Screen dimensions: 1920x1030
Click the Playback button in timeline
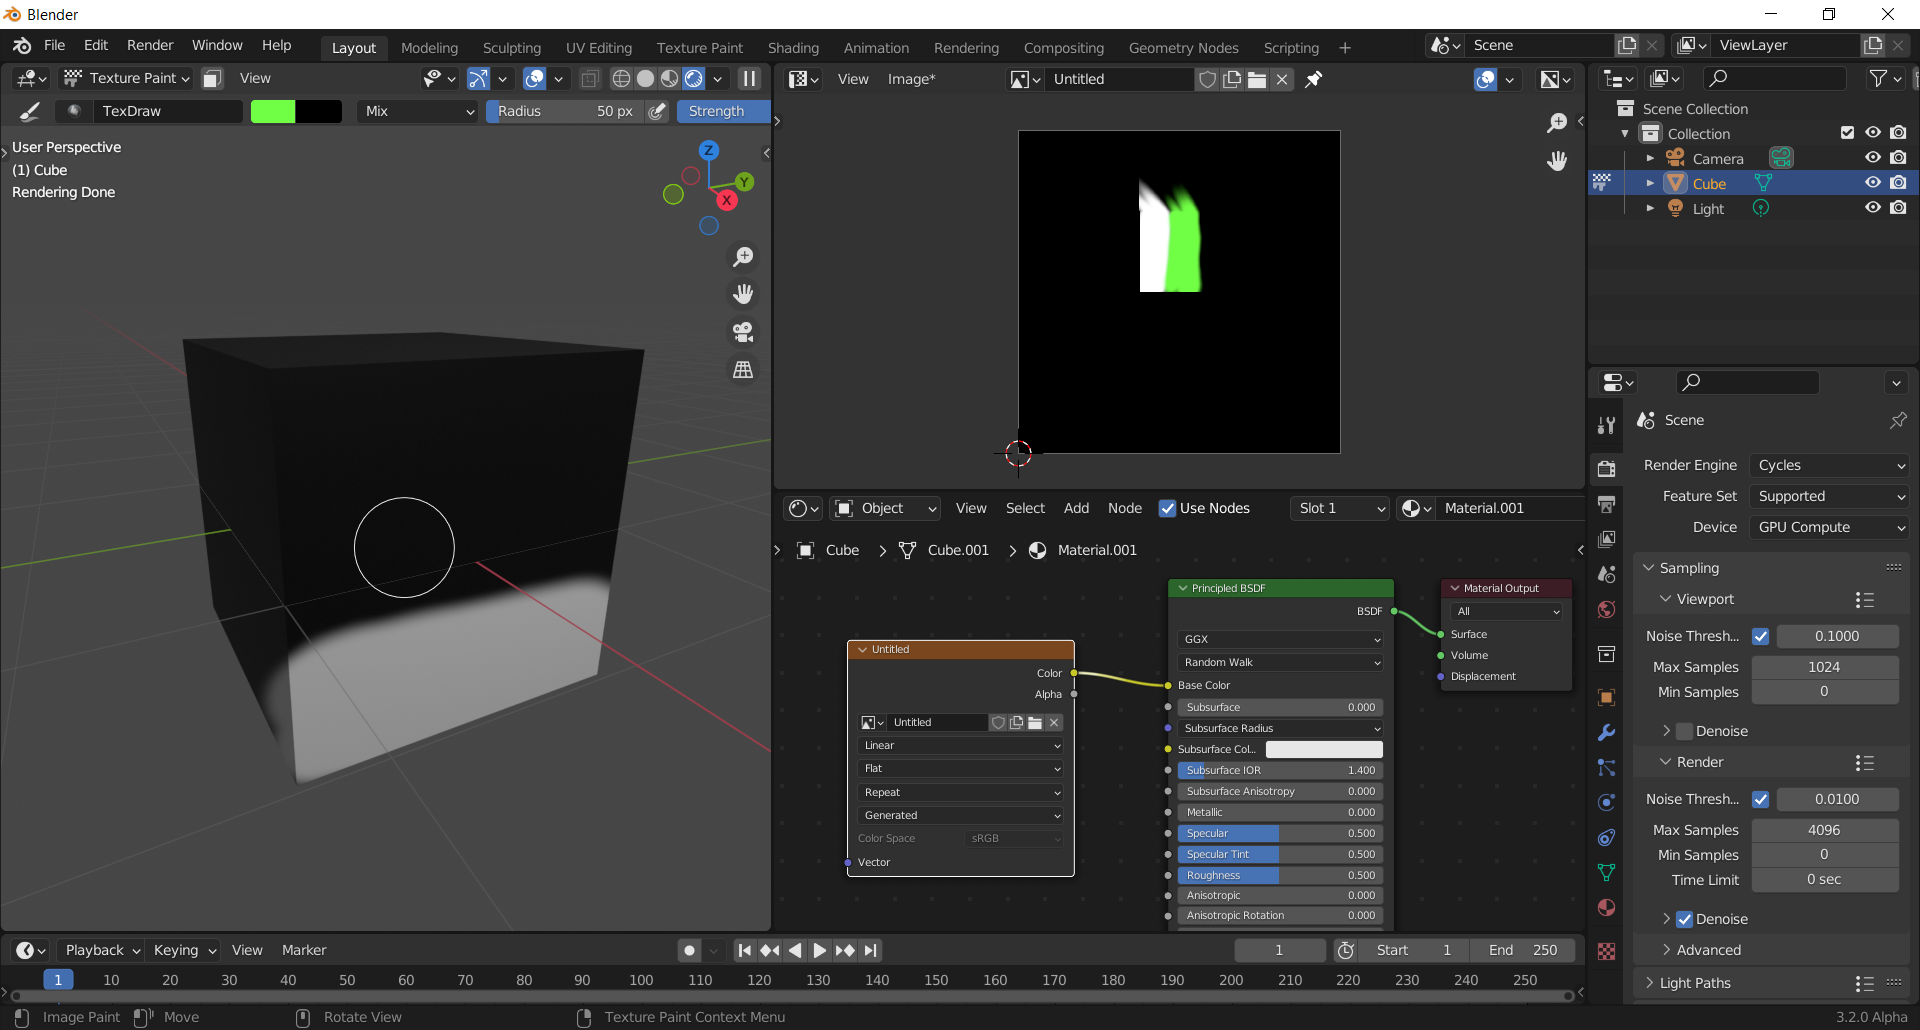100,950
